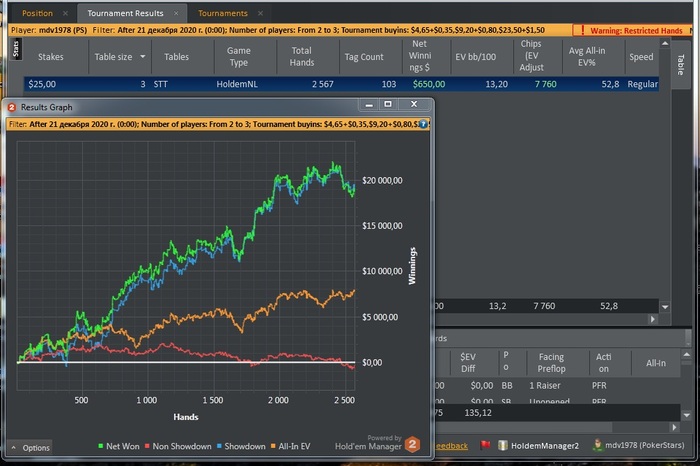Close the Position tab
Image resolution: width=700 pixels, height=466 pixels.
[65, 13]
